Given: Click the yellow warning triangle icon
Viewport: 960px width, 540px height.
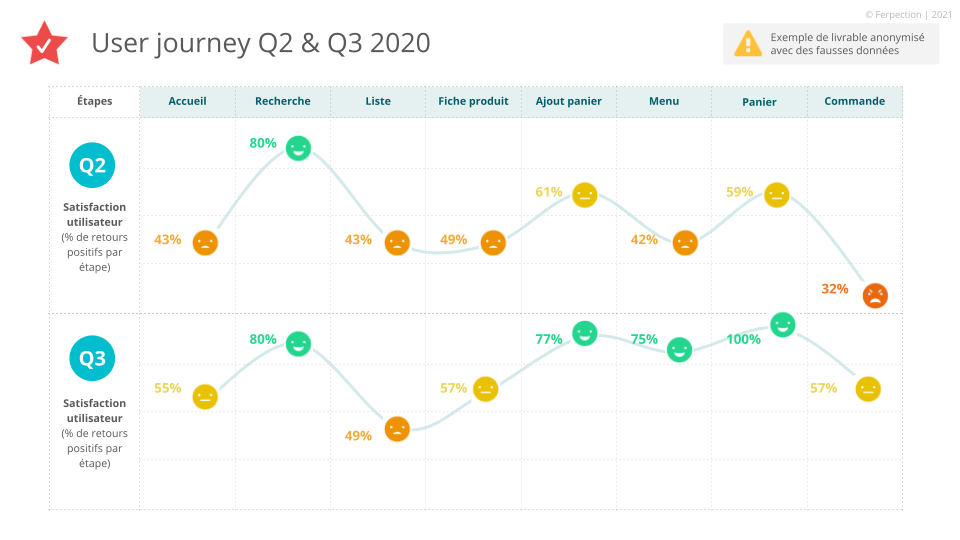Looking at the screenshot, I should click(747, 44).
